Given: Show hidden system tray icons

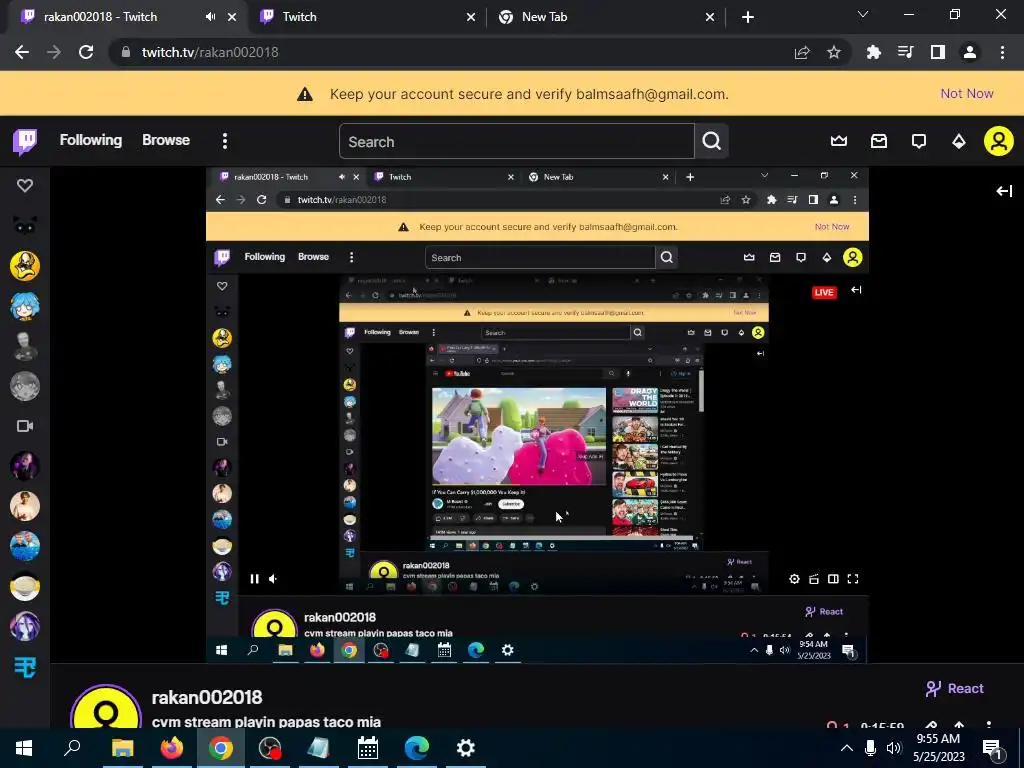Looking at the screenshot, I should [x=846, y=748].
